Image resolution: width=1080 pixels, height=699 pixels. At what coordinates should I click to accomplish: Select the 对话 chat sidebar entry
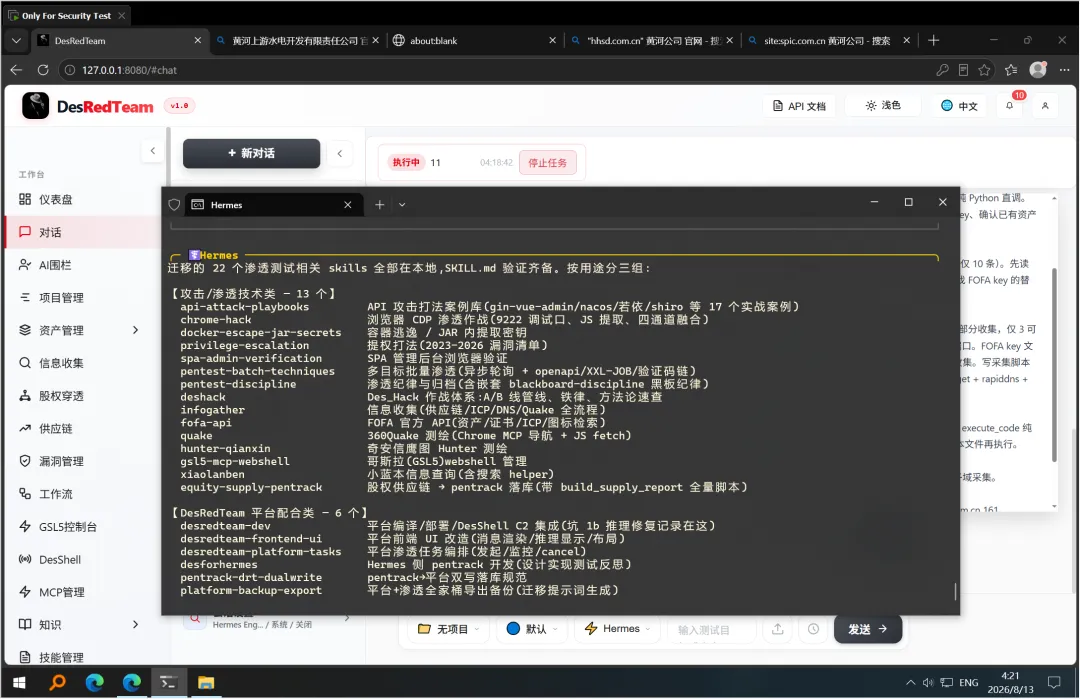83,232
